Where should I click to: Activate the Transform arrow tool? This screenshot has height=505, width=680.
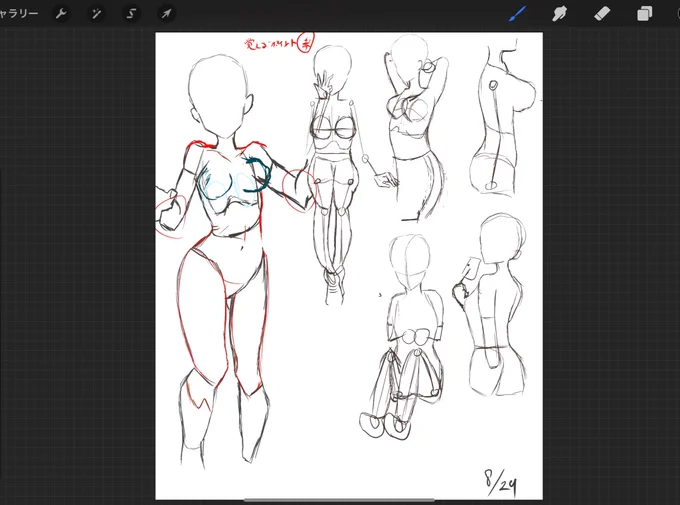(x=166, y=14)
